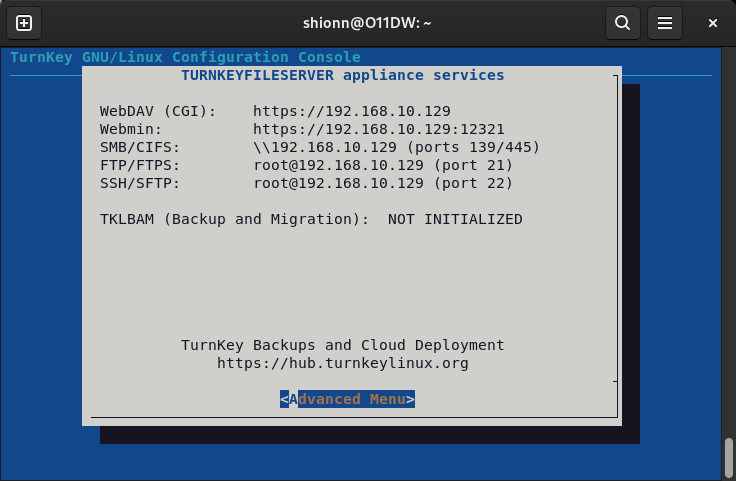Click the terminal scrollbar thumb
This screenshot has height=481, width=736.
[728, 458]
